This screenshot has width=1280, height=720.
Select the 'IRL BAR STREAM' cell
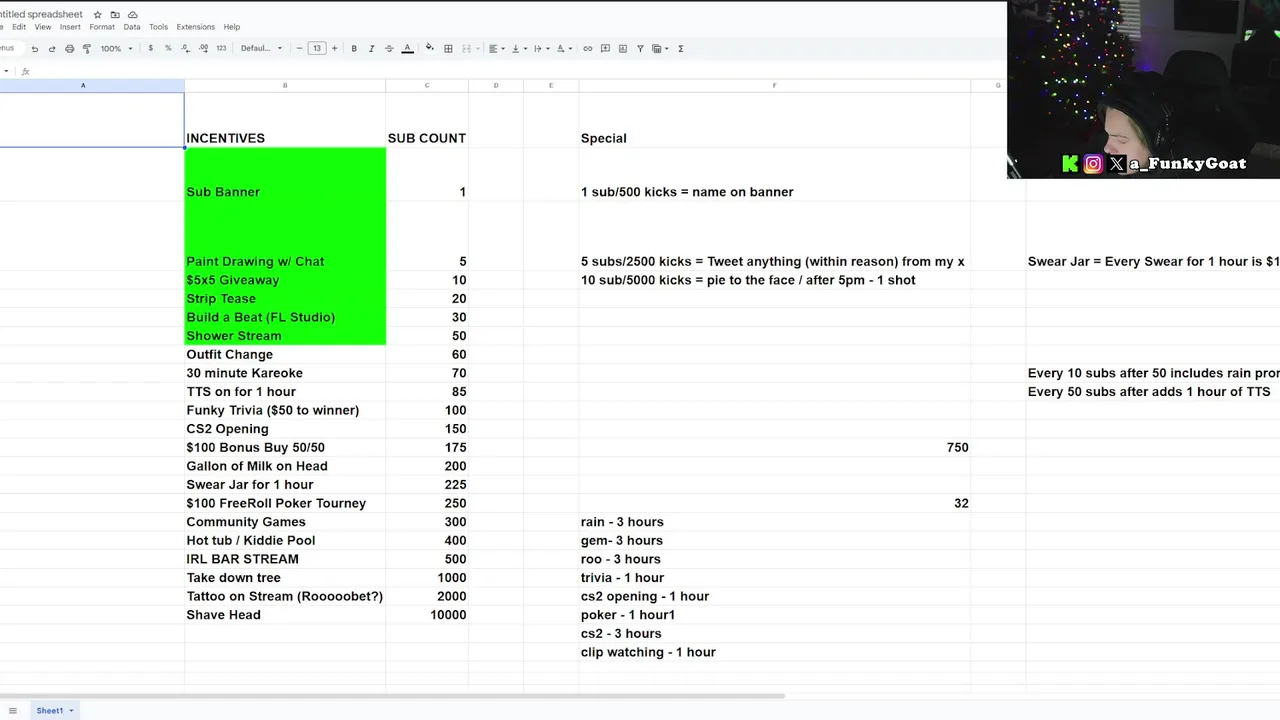(285, 559)
